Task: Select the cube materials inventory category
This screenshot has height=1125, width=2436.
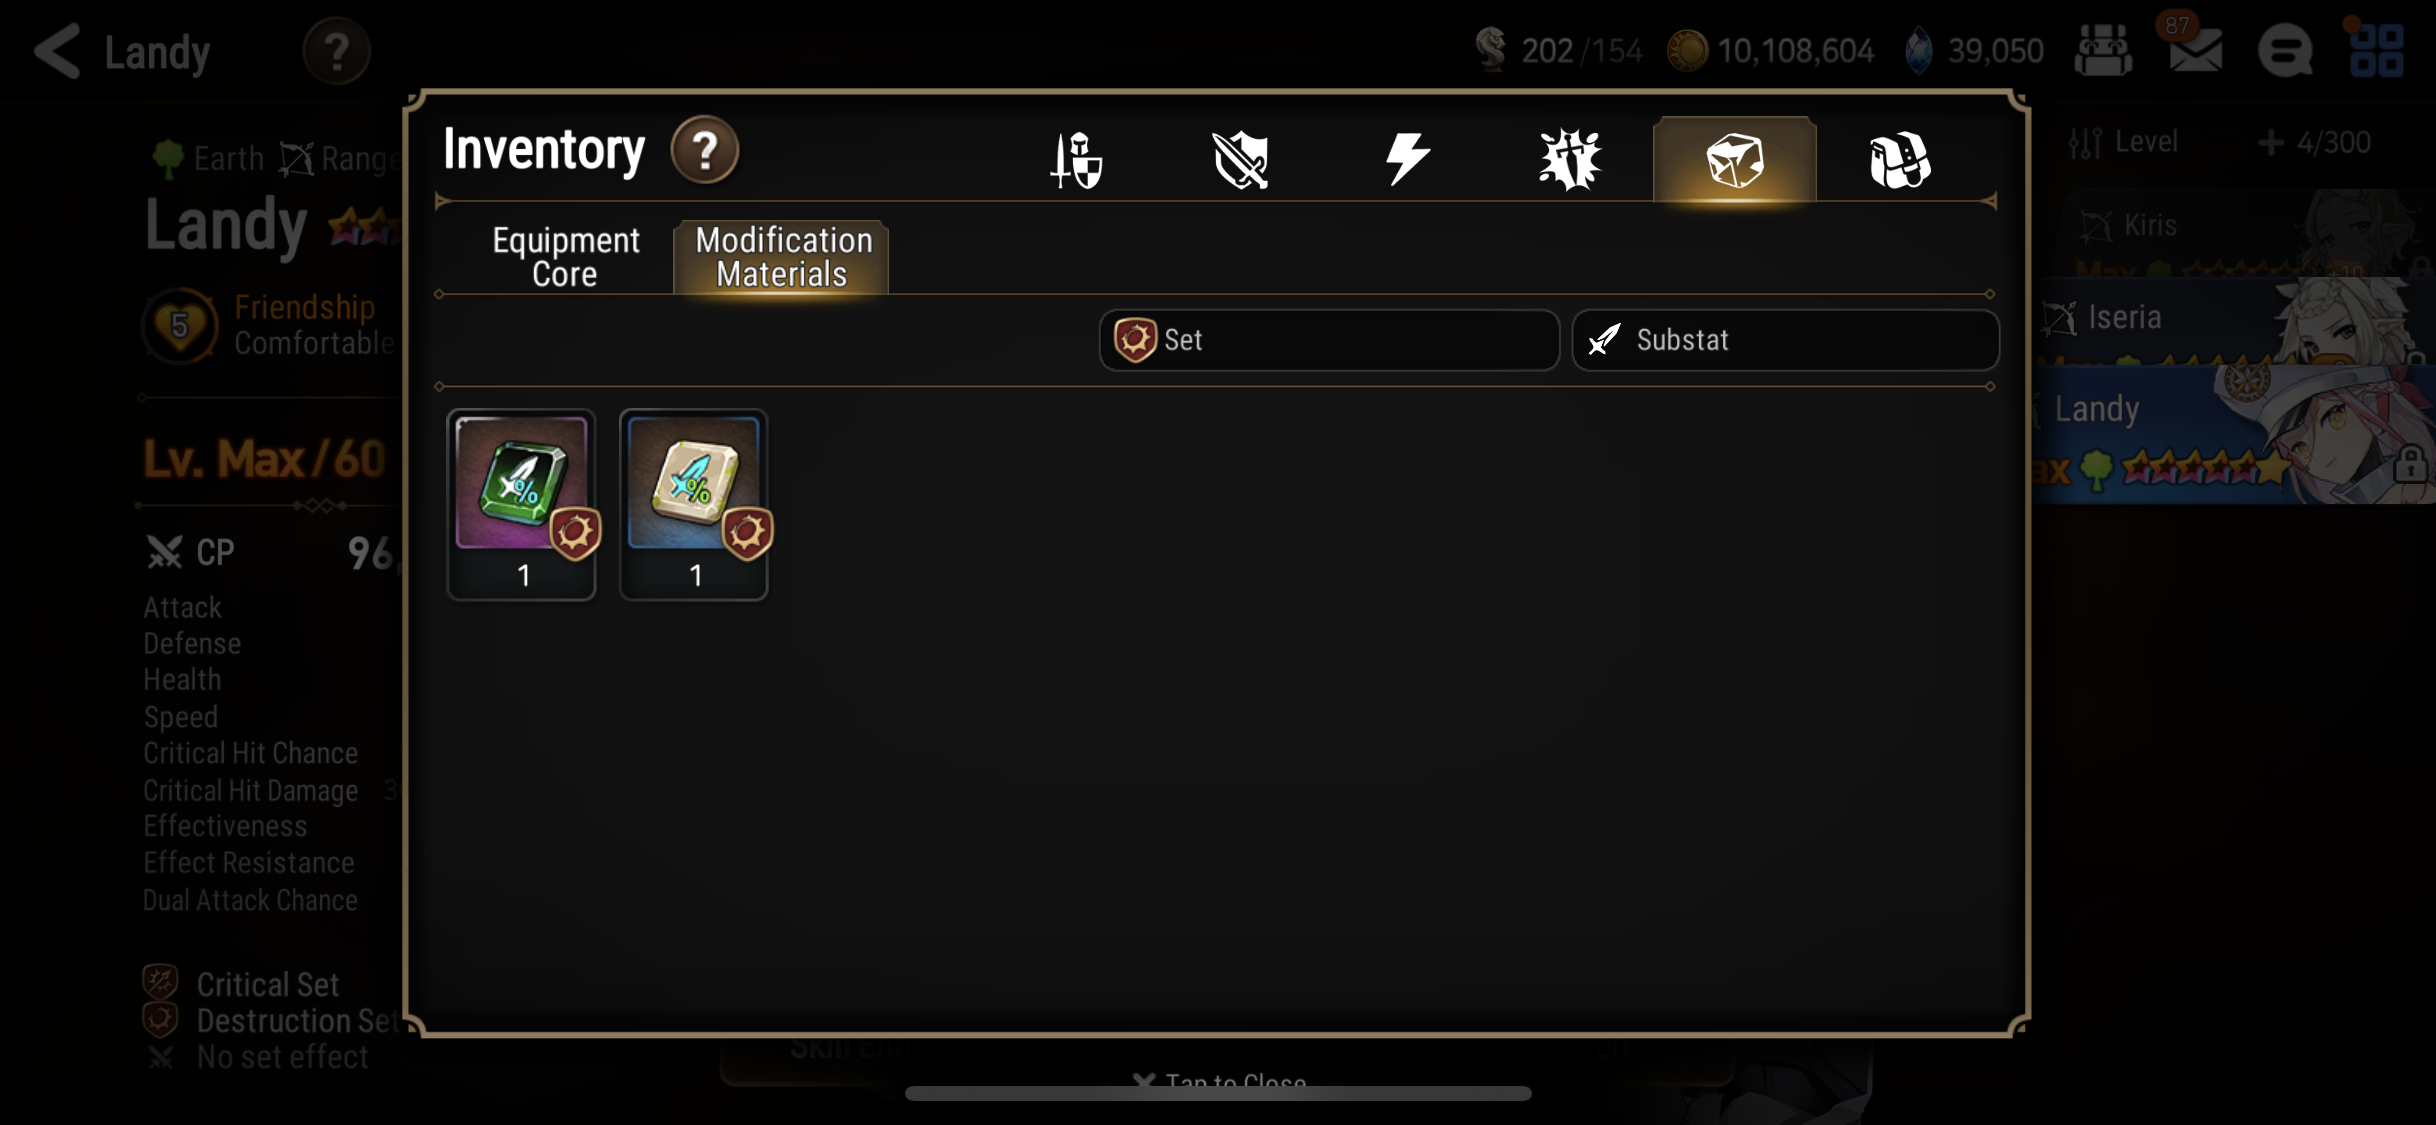Action: click(1735, 160)
